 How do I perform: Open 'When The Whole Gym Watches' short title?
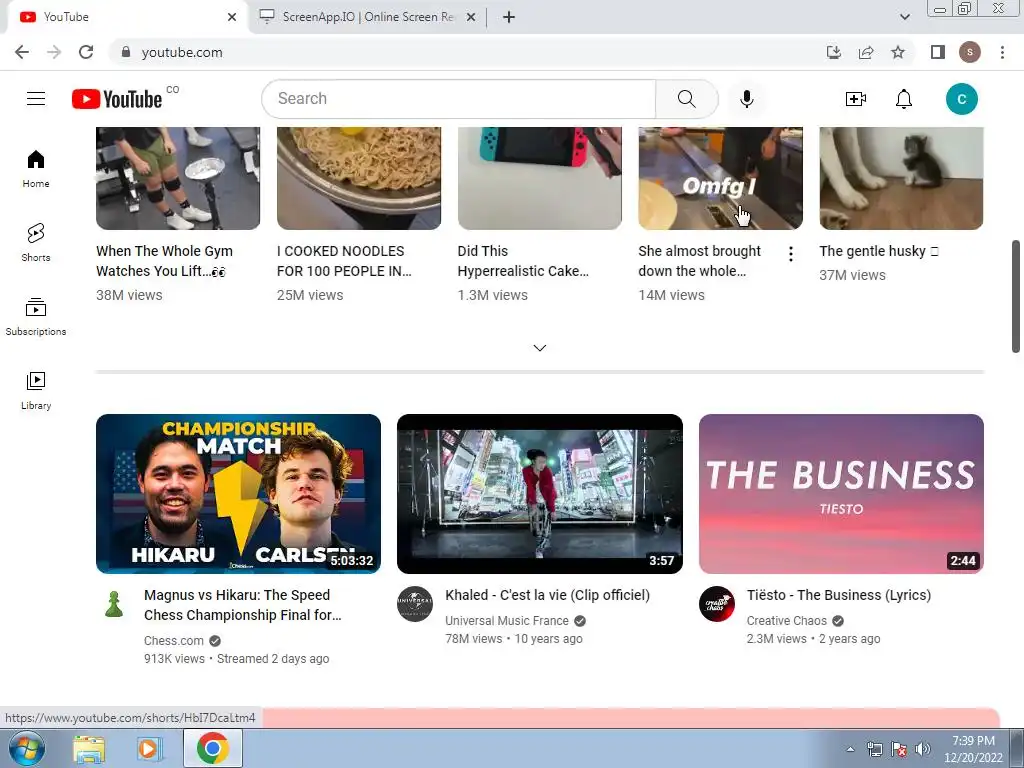[164, 261]
